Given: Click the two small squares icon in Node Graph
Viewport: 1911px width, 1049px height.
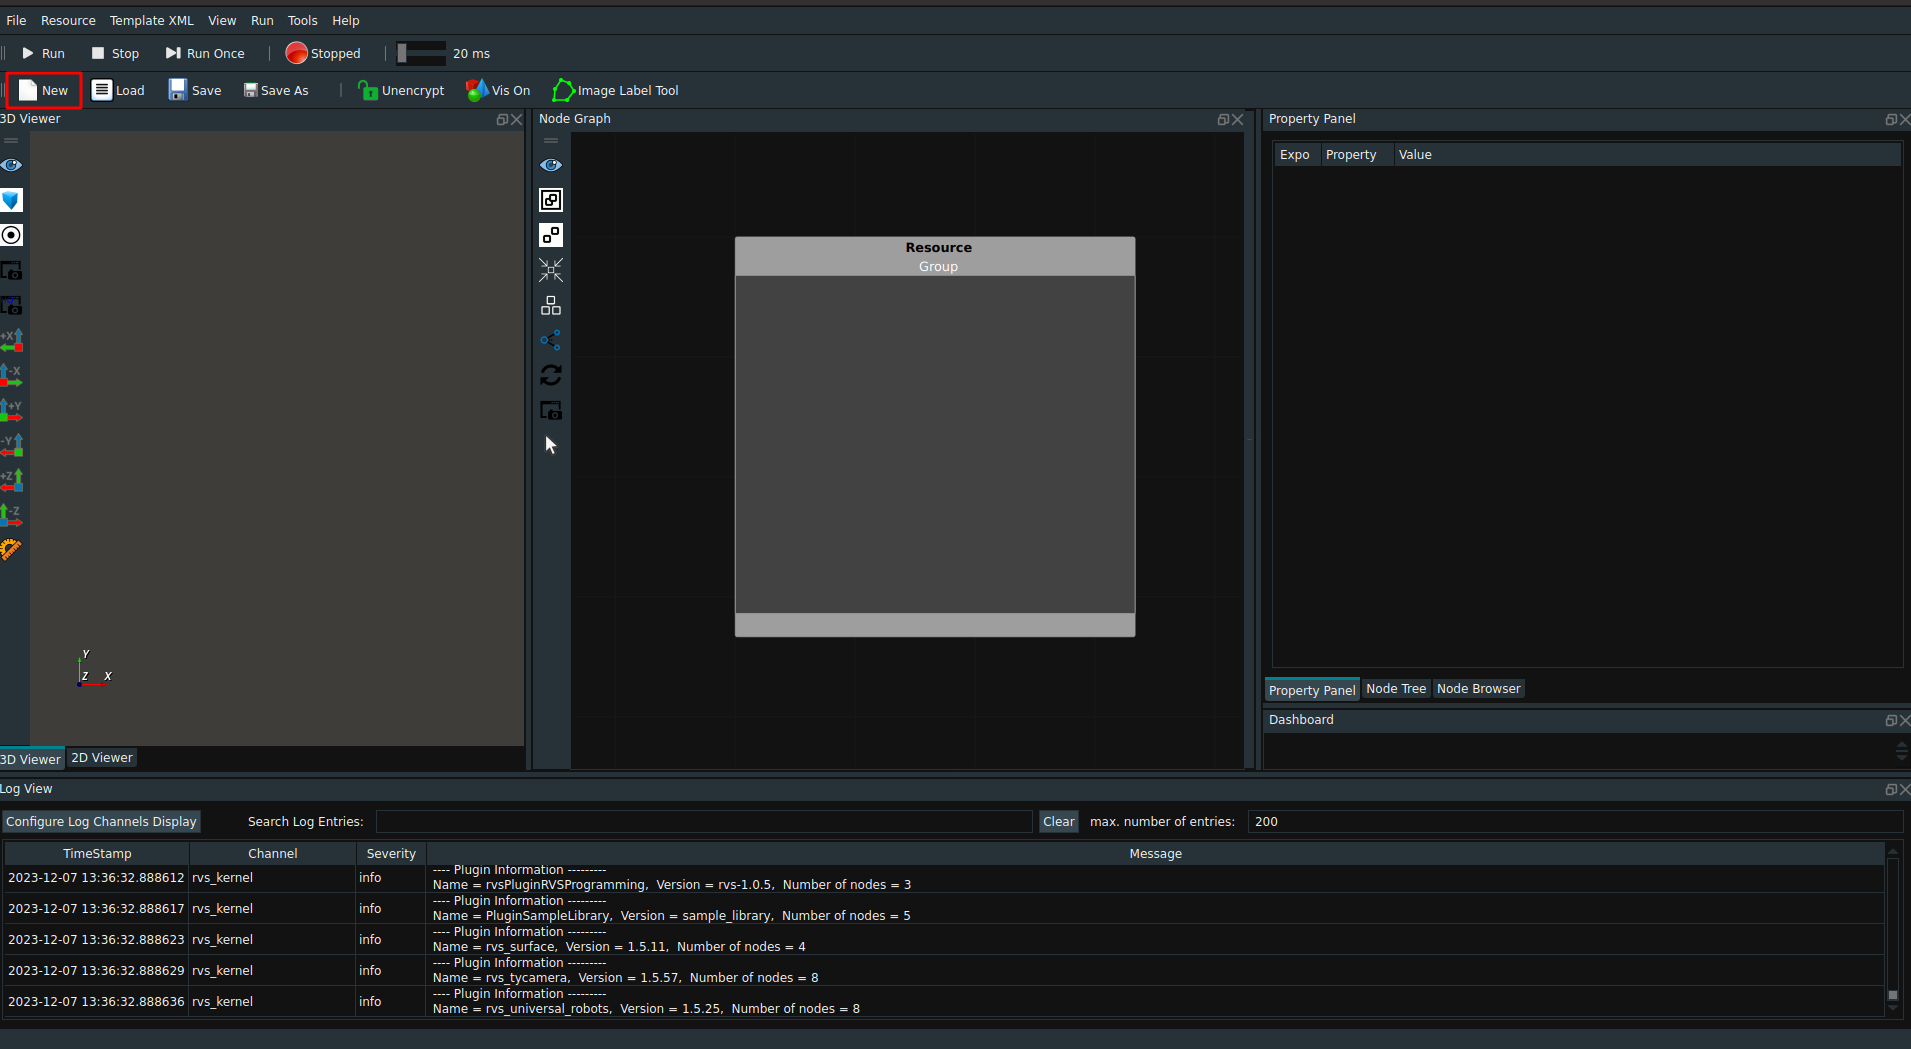Looking at the screenshot, I should 551,235.
